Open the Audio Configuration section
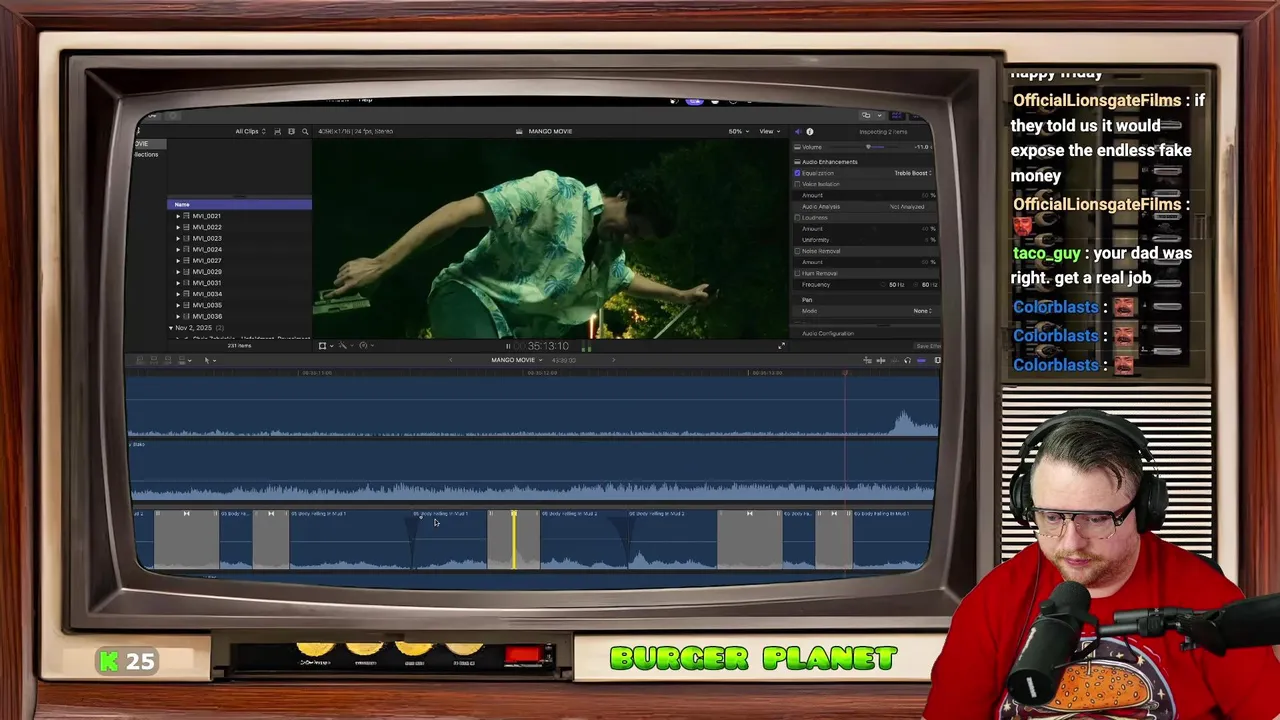1280x720 pixels. point(827,334)
